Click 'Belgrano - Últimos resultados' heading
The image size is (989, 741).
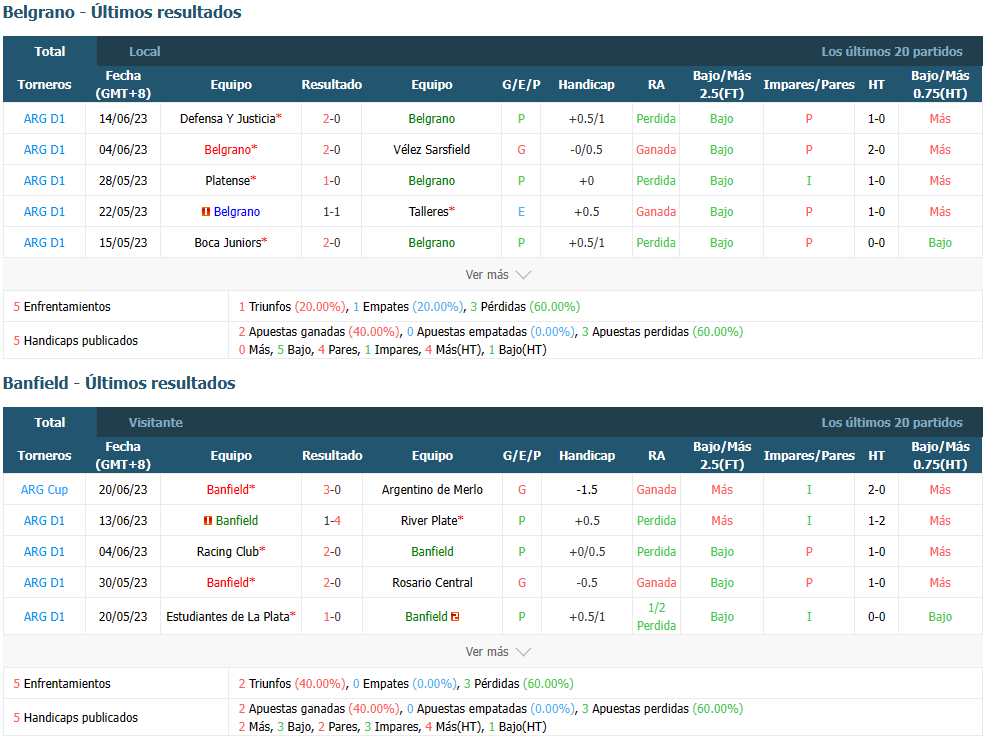point(122,13)
